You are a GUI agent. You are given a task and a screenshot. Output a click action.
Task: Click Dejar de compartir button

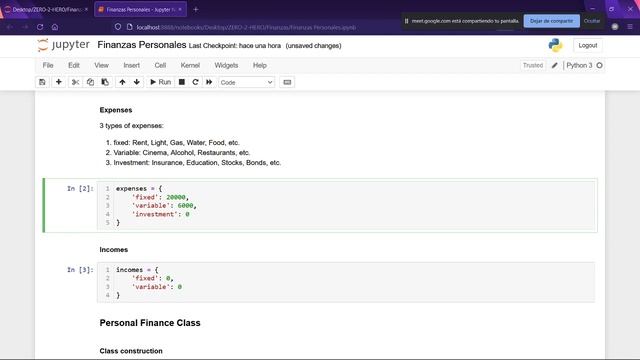click(551, 21)
